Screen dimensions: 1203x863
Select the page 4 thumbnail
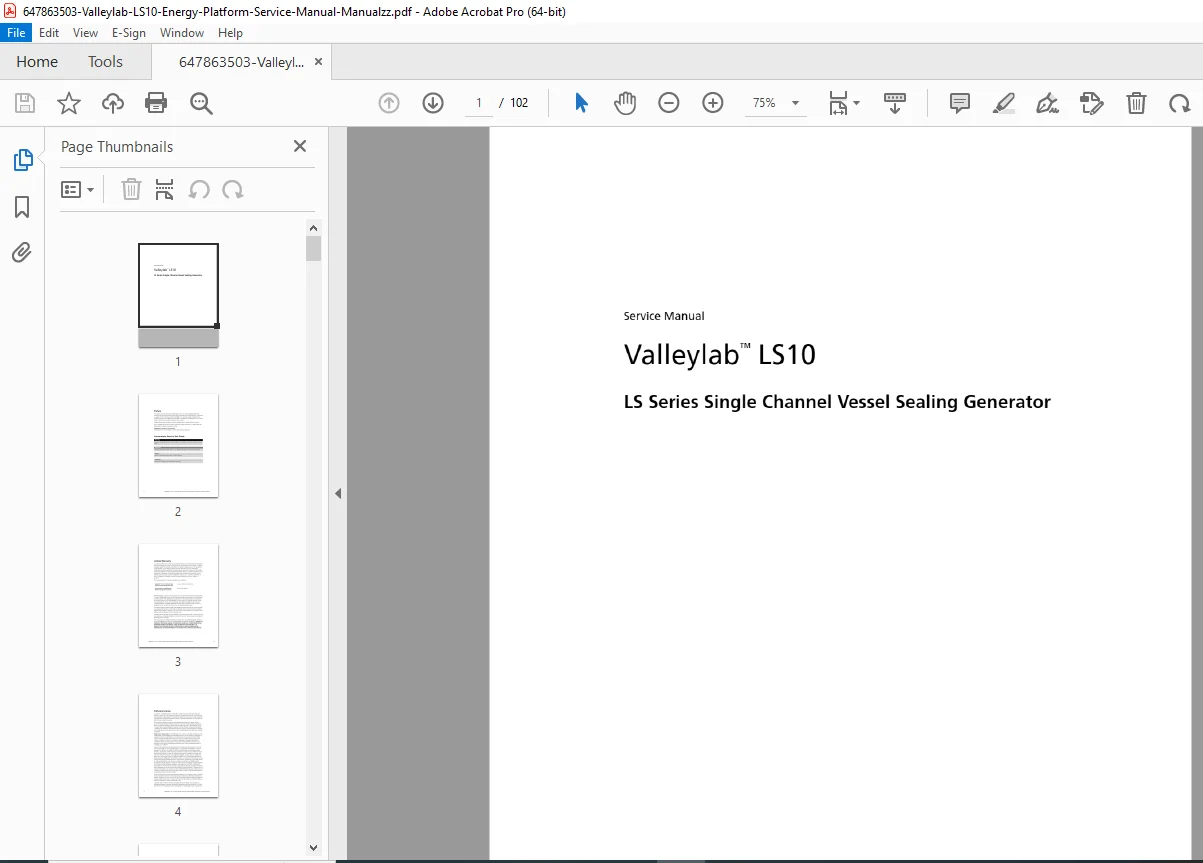[178, 745]
